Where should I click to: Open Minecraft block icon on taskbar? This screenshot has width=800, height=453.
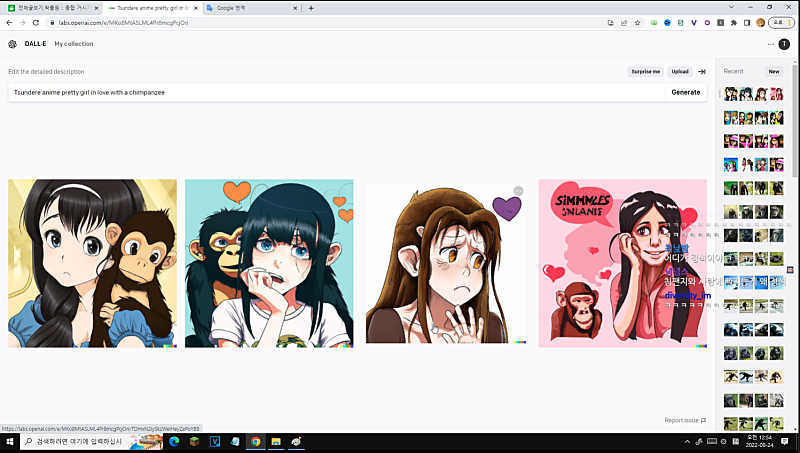[194, 441]
